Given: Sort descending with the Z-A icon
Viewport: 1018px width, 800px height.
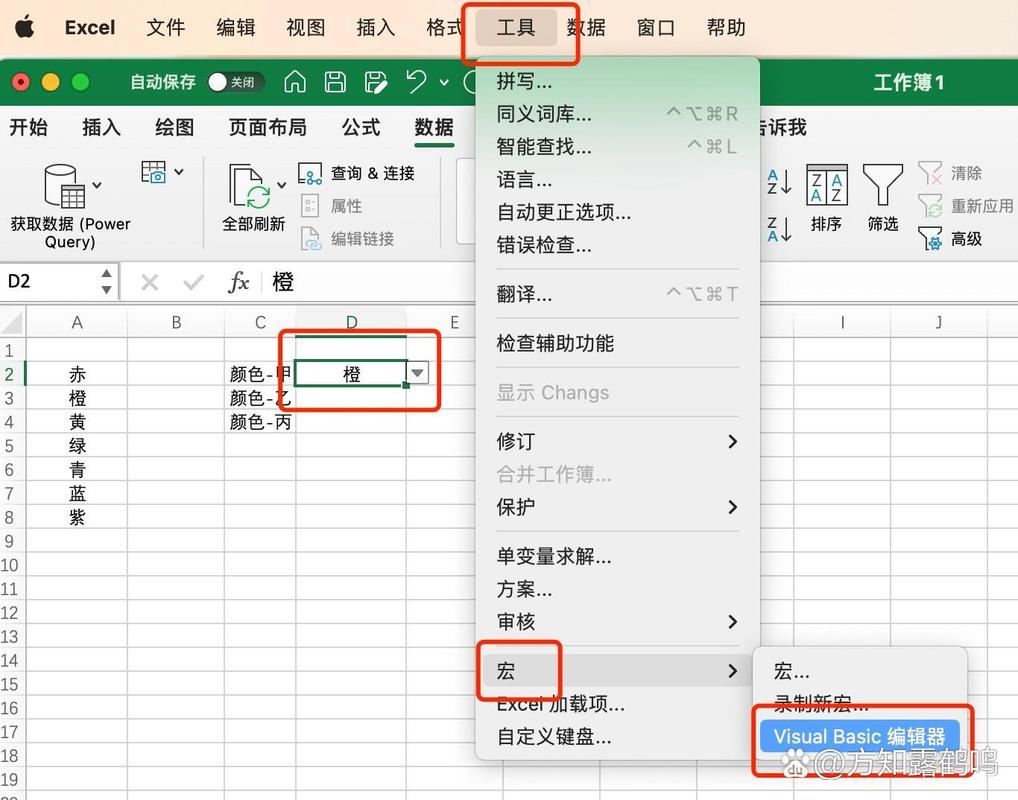Looking at the screenshot, I should [779, 229].
